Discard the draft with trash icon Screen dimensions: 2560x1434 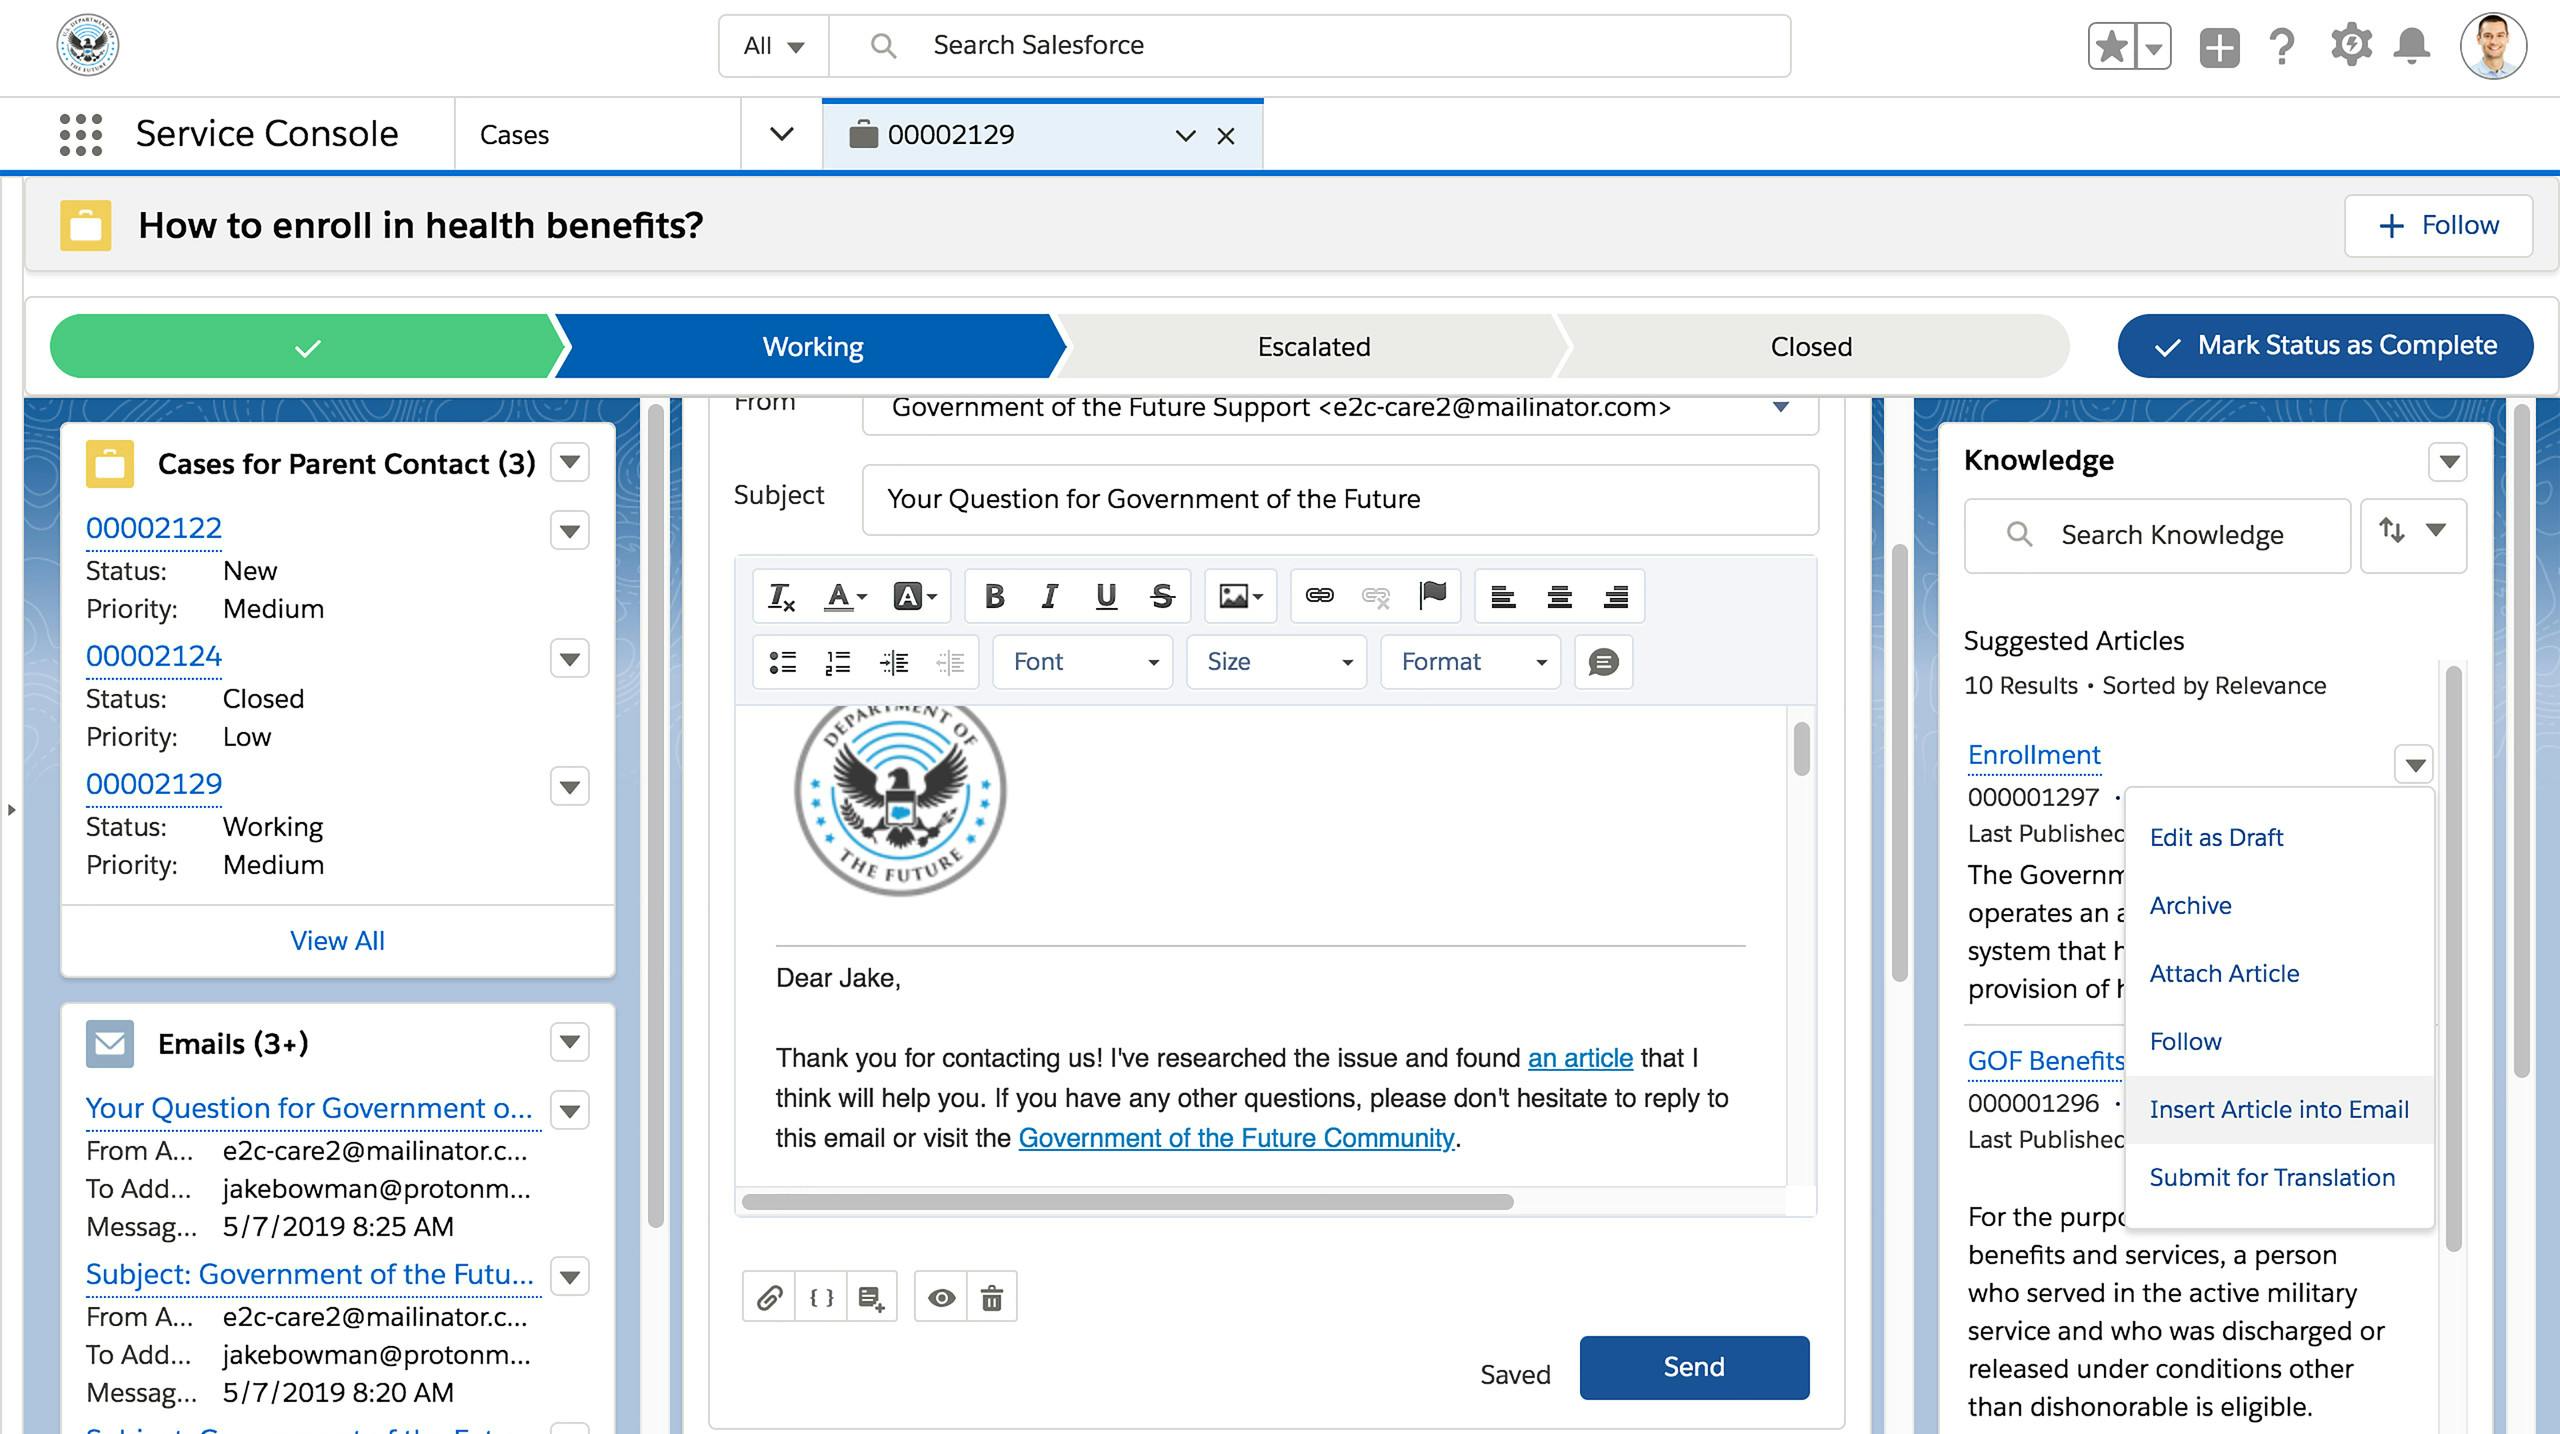(992, 1297)
